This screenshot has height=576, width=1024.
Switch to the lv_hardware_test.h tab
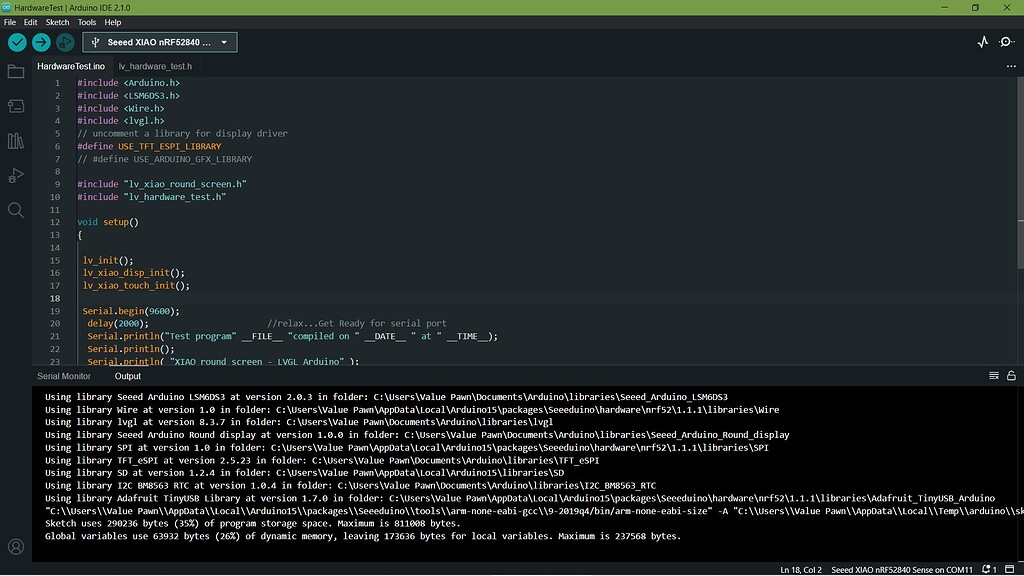155,66
